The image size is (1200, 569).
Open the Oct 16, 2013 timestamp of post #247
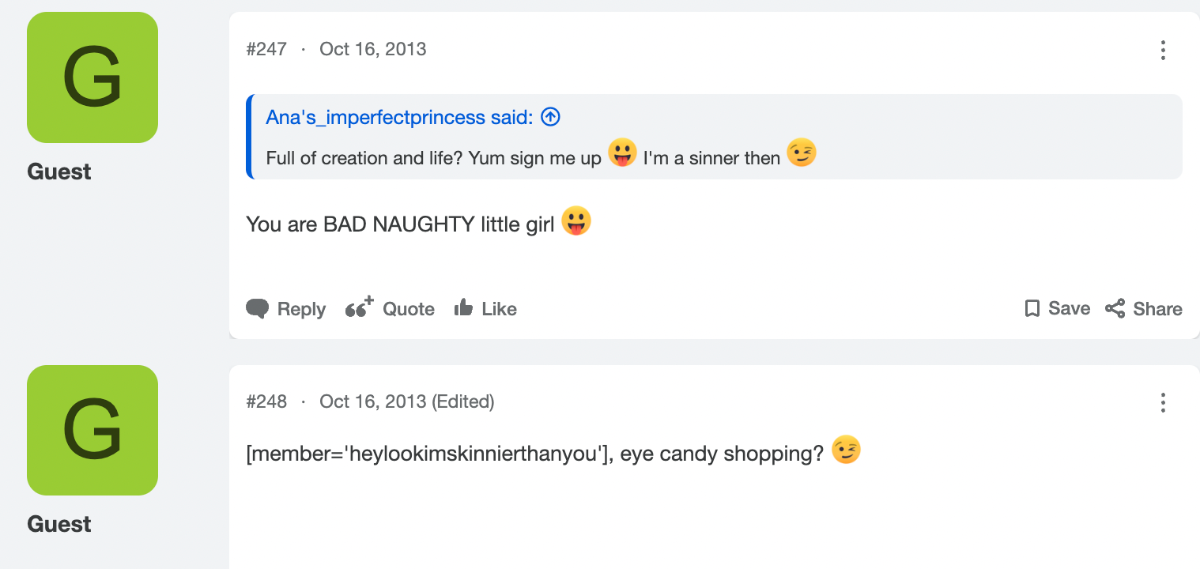tap(373, 49)
